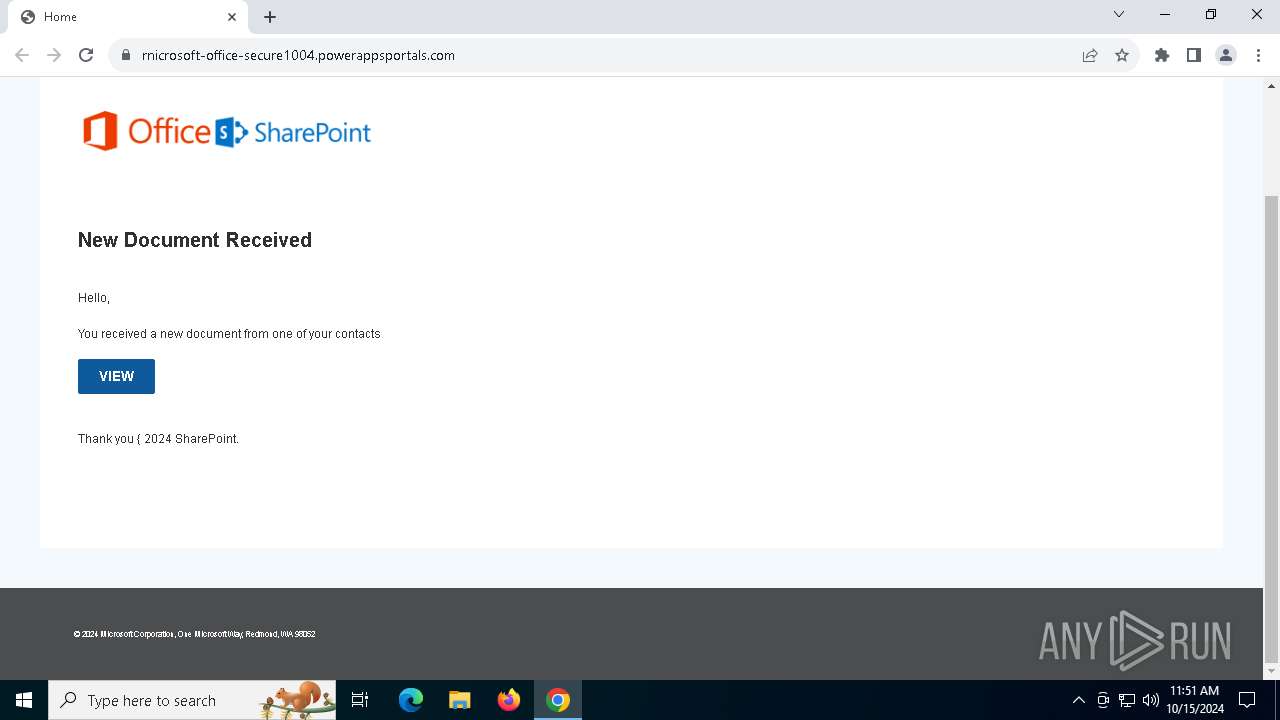Viewport: 1280px width, 720px height.
Task: Open the Chrome profile avatar
Action: [x=1226, y=55]
